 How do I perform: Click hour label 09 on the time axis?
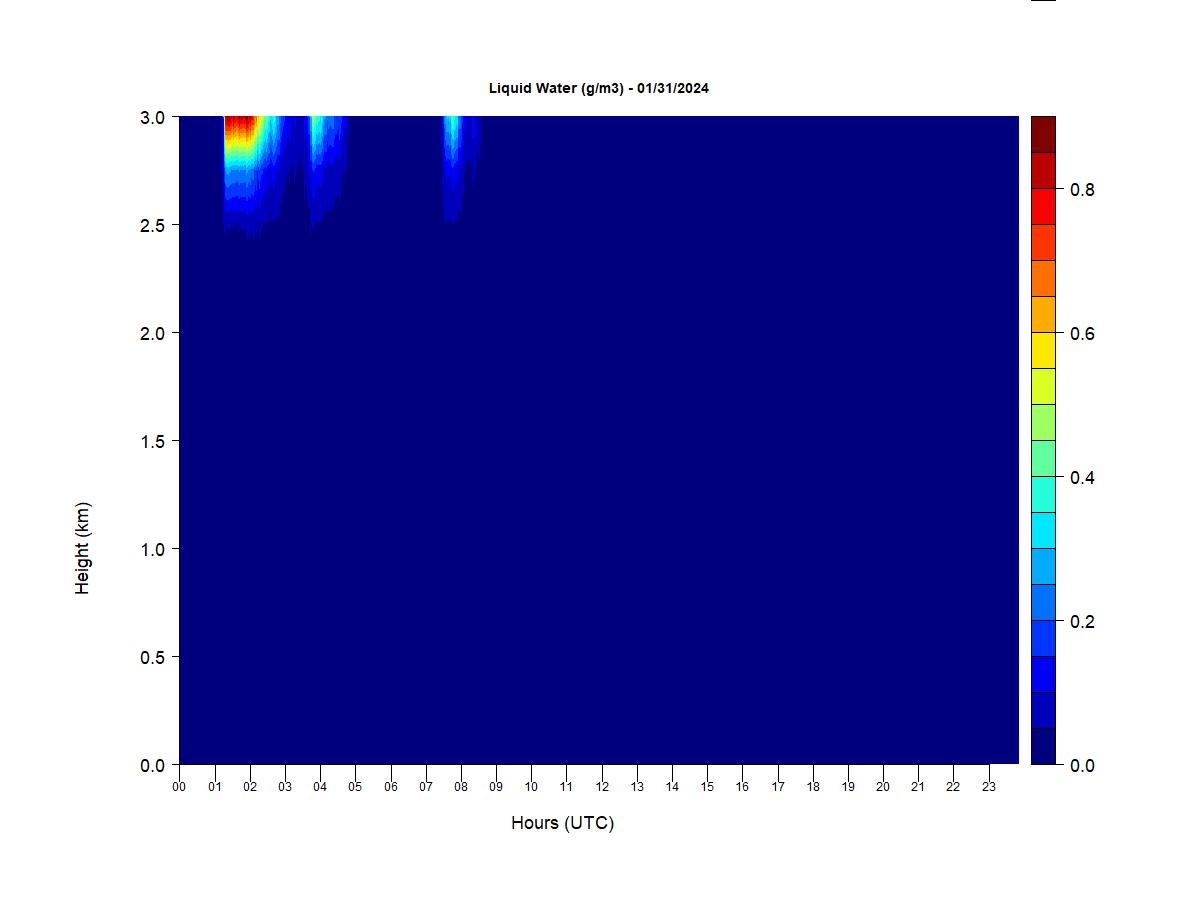(x=496, y=787)
